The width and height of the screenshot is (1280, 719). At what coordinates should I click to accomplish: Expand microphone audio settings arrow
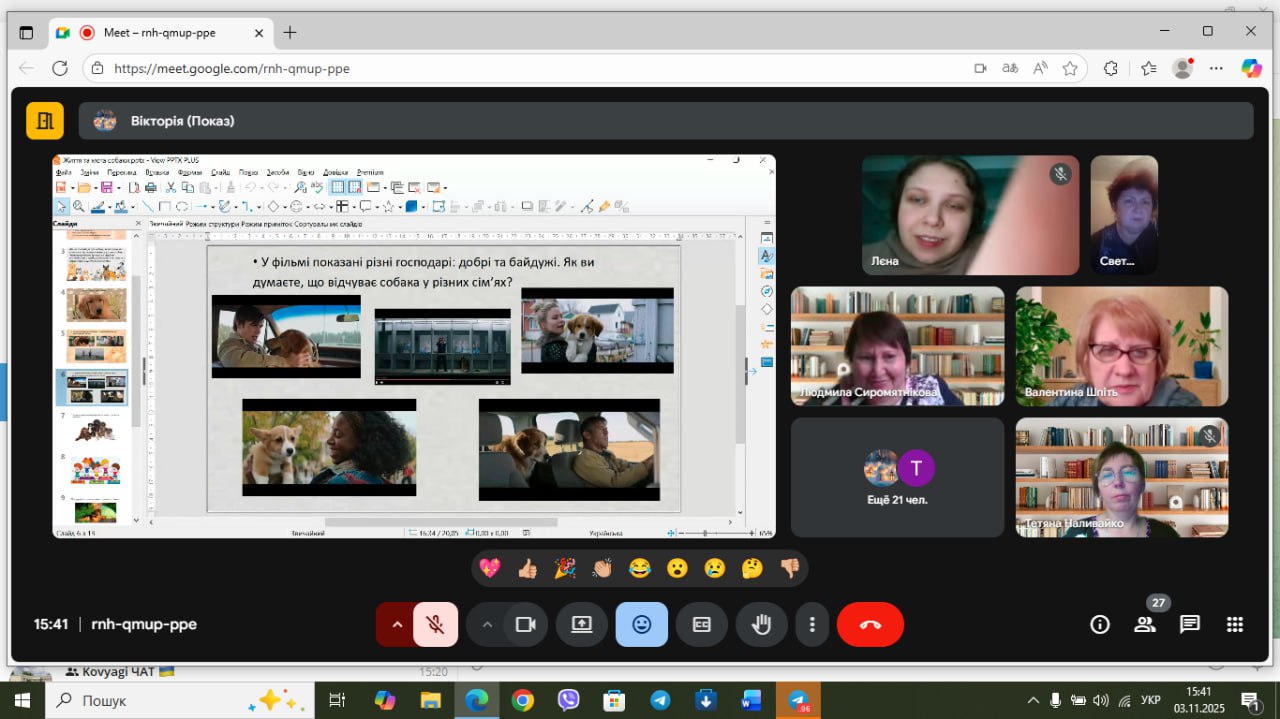tap(397, 625)
